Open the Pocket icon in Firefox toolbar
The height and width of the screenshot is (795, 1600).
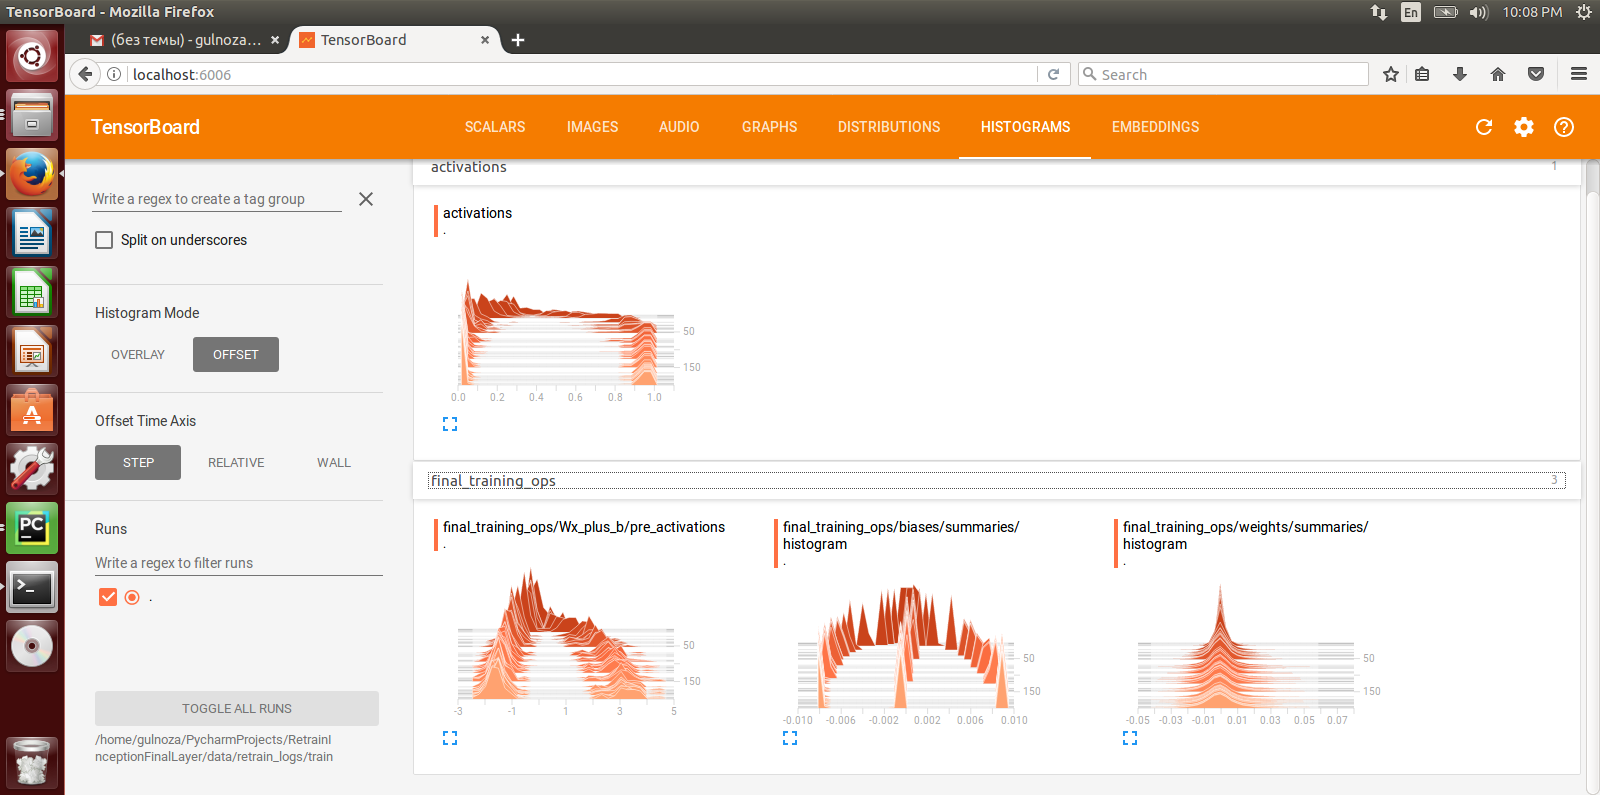click(x=1536, y=74)
